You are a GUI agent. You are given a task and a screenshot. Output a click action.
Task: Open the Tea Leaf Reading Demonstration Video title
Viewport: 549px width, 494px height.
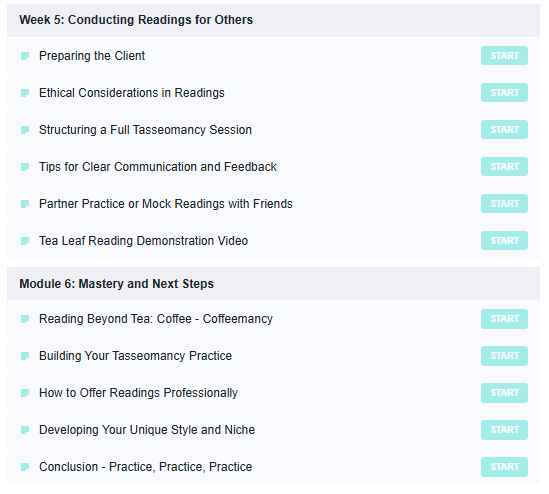(x=144, y=241)
